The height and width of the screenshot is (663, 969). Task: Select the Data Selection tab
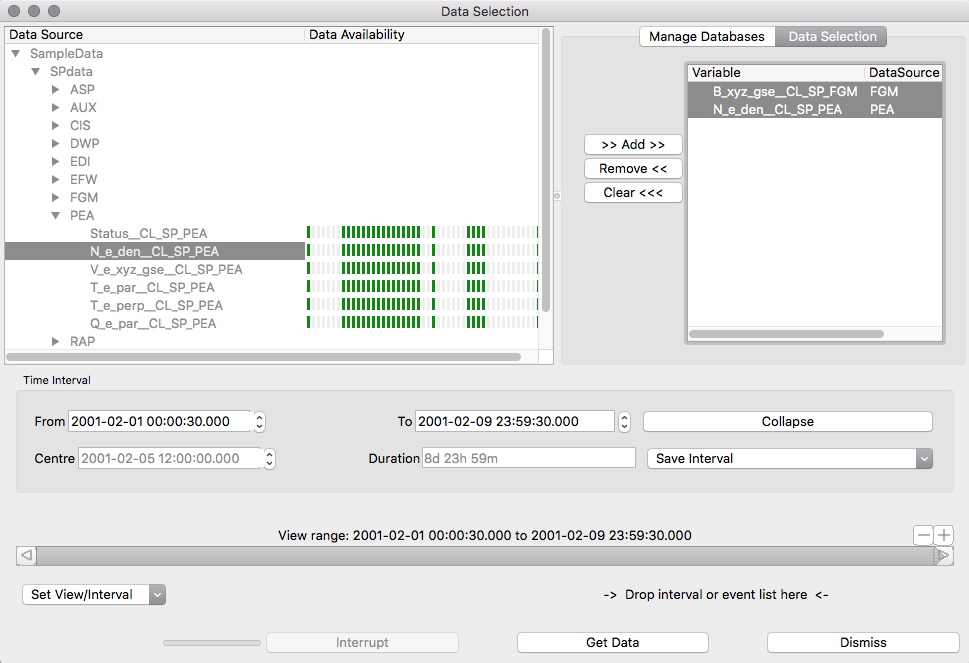pos(832,37)
